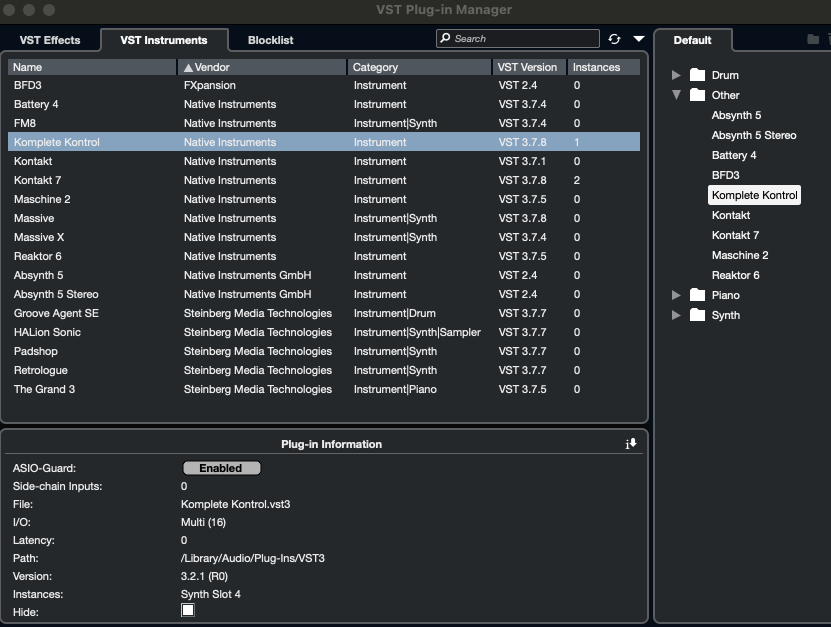Select the Default collection tab
The width and height of the screenshot is (831, 627).
[x=692, y=40]
